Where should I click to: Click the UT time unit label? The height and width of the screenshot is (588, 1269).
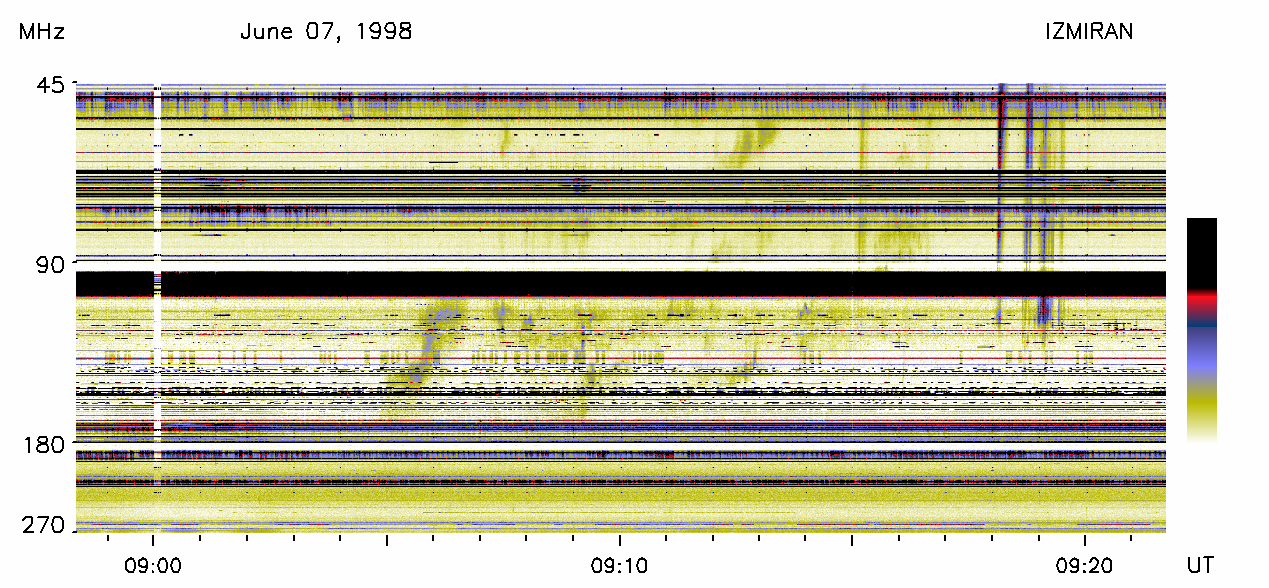(1200, 566)
